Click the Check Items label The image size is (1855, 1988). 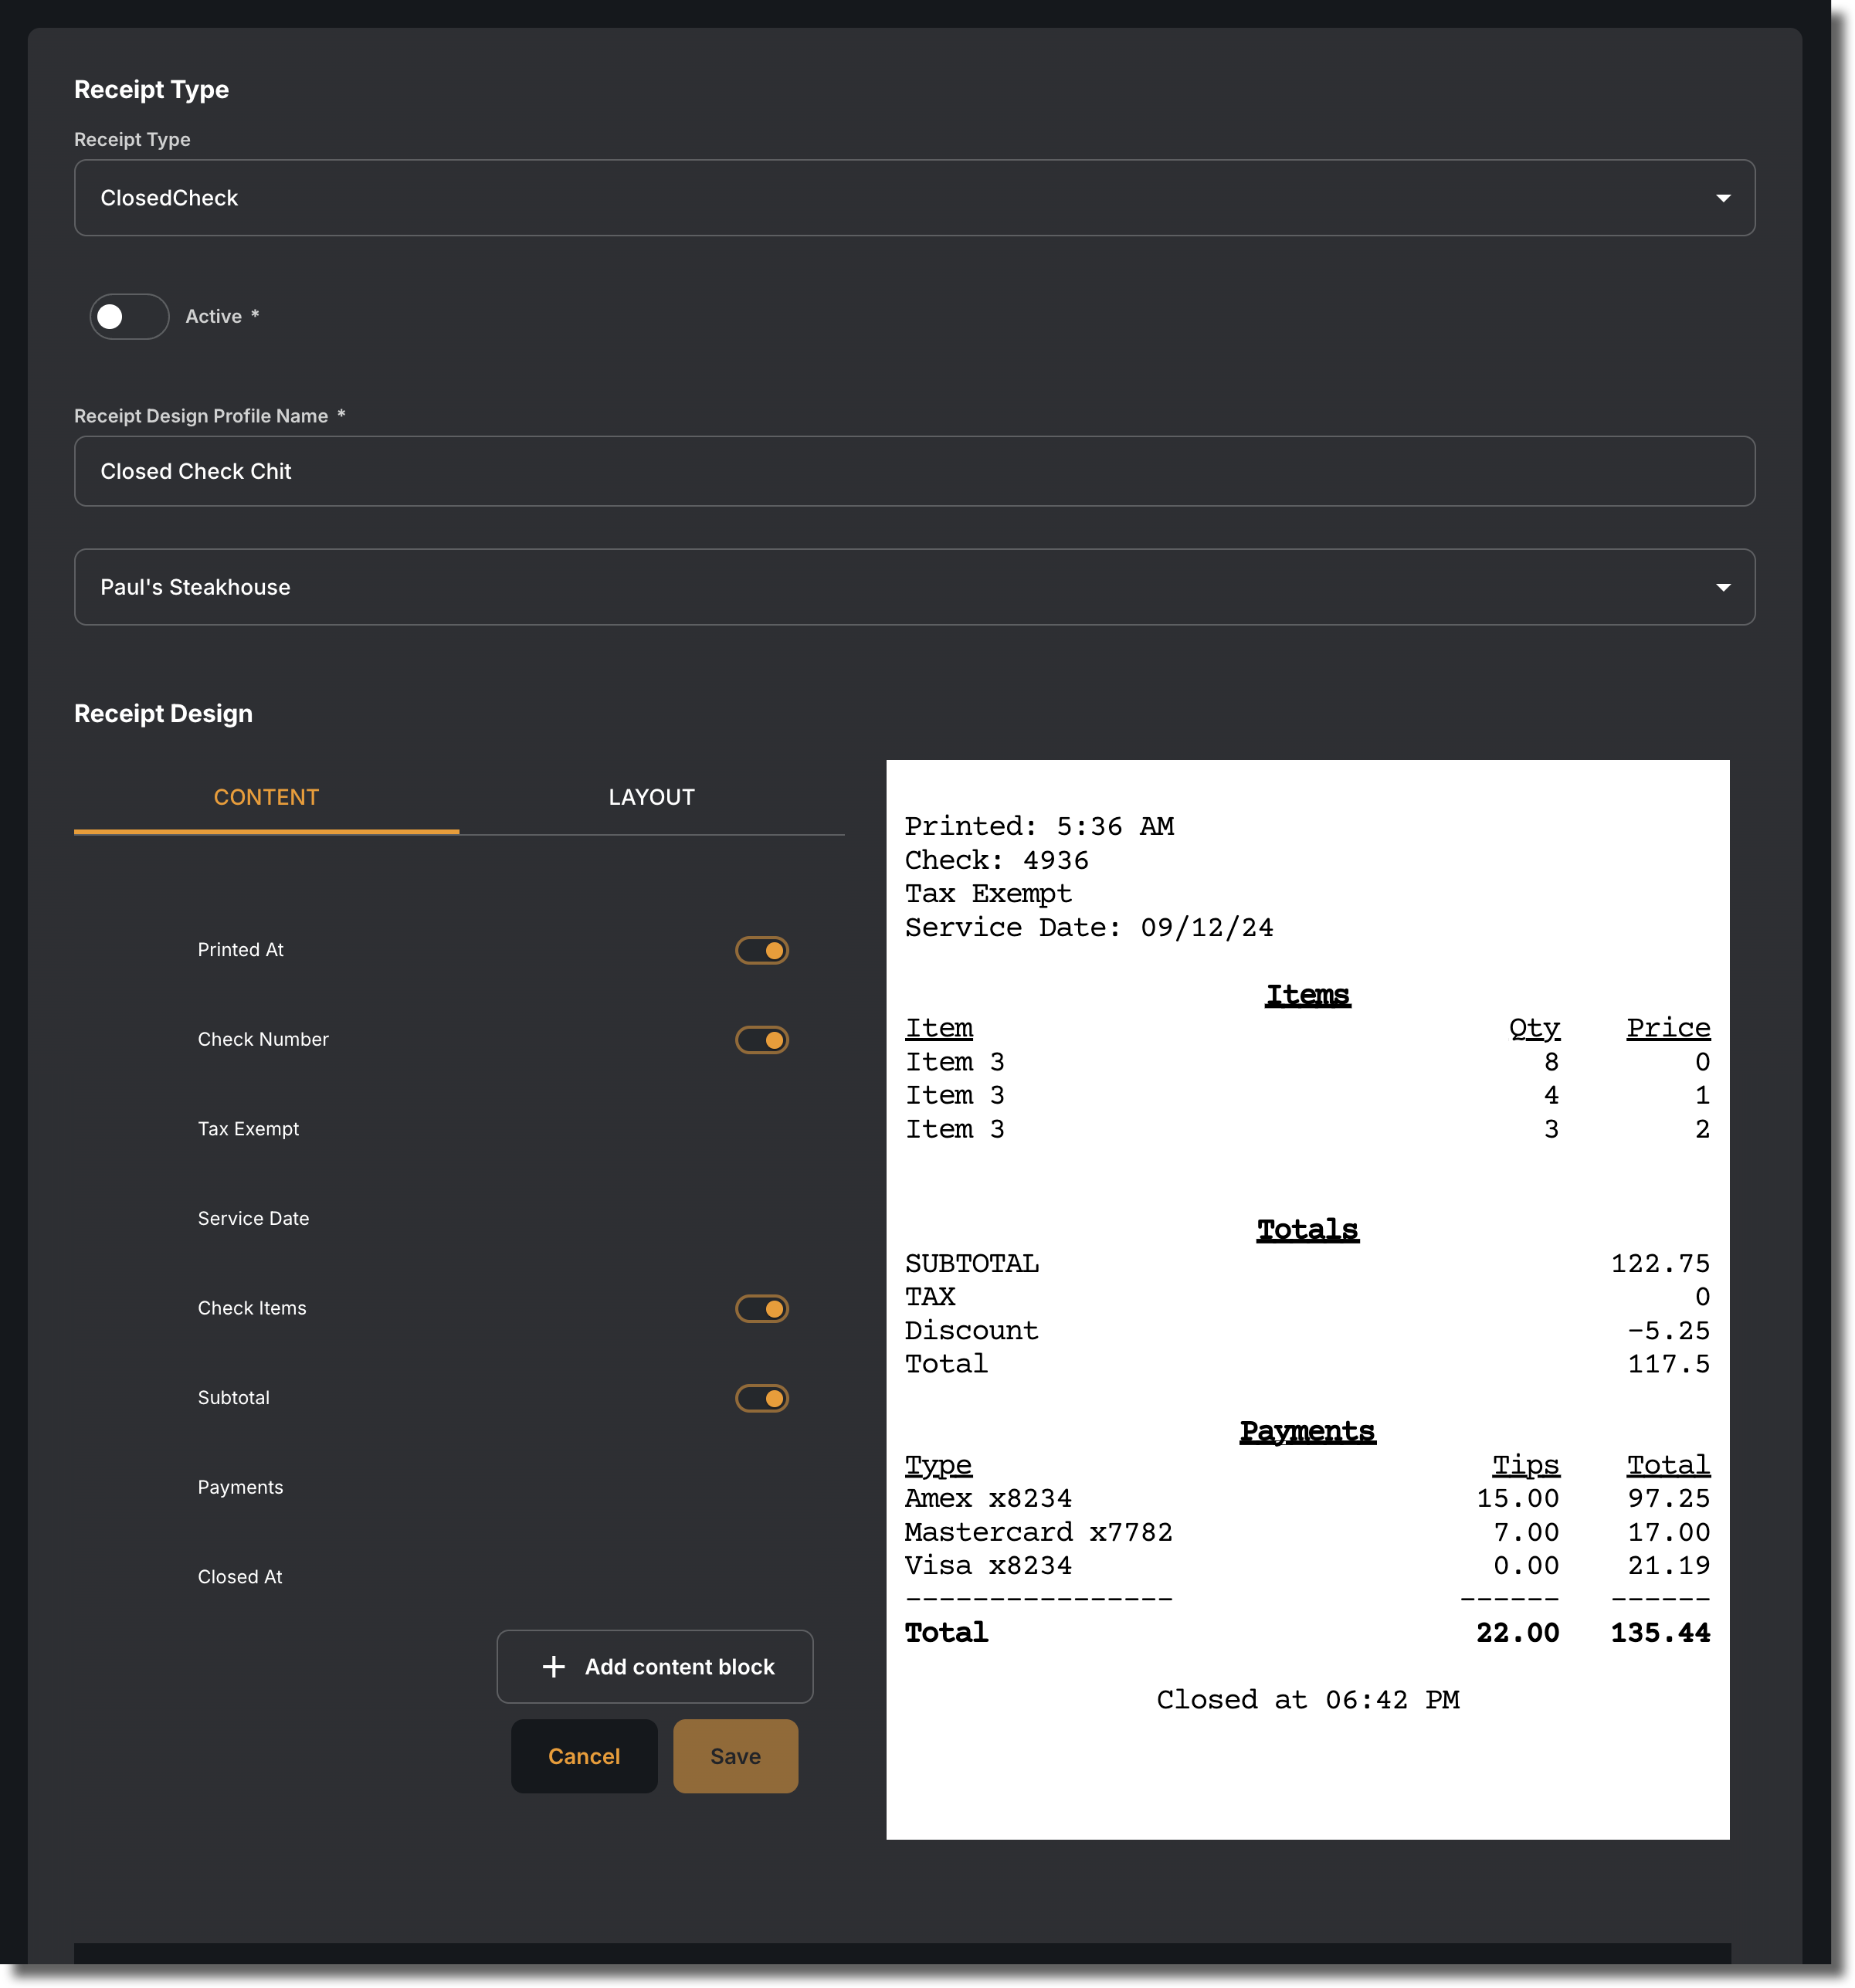pyautogui.click(x=252, y=1308)
